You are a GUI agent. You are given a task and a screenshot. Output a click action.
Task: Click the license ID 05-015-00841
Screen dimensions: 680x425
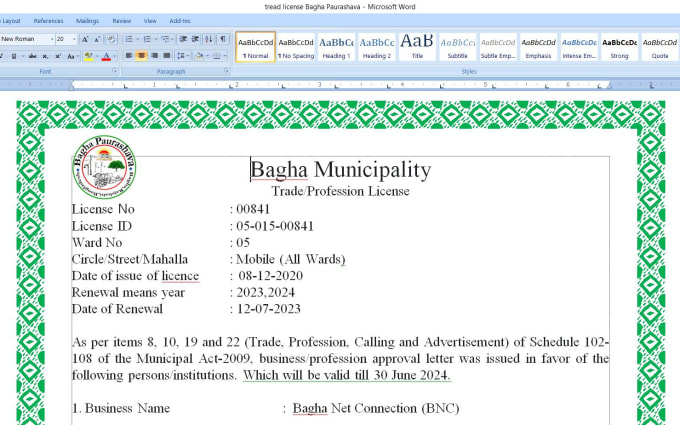(x=275, y=226)
